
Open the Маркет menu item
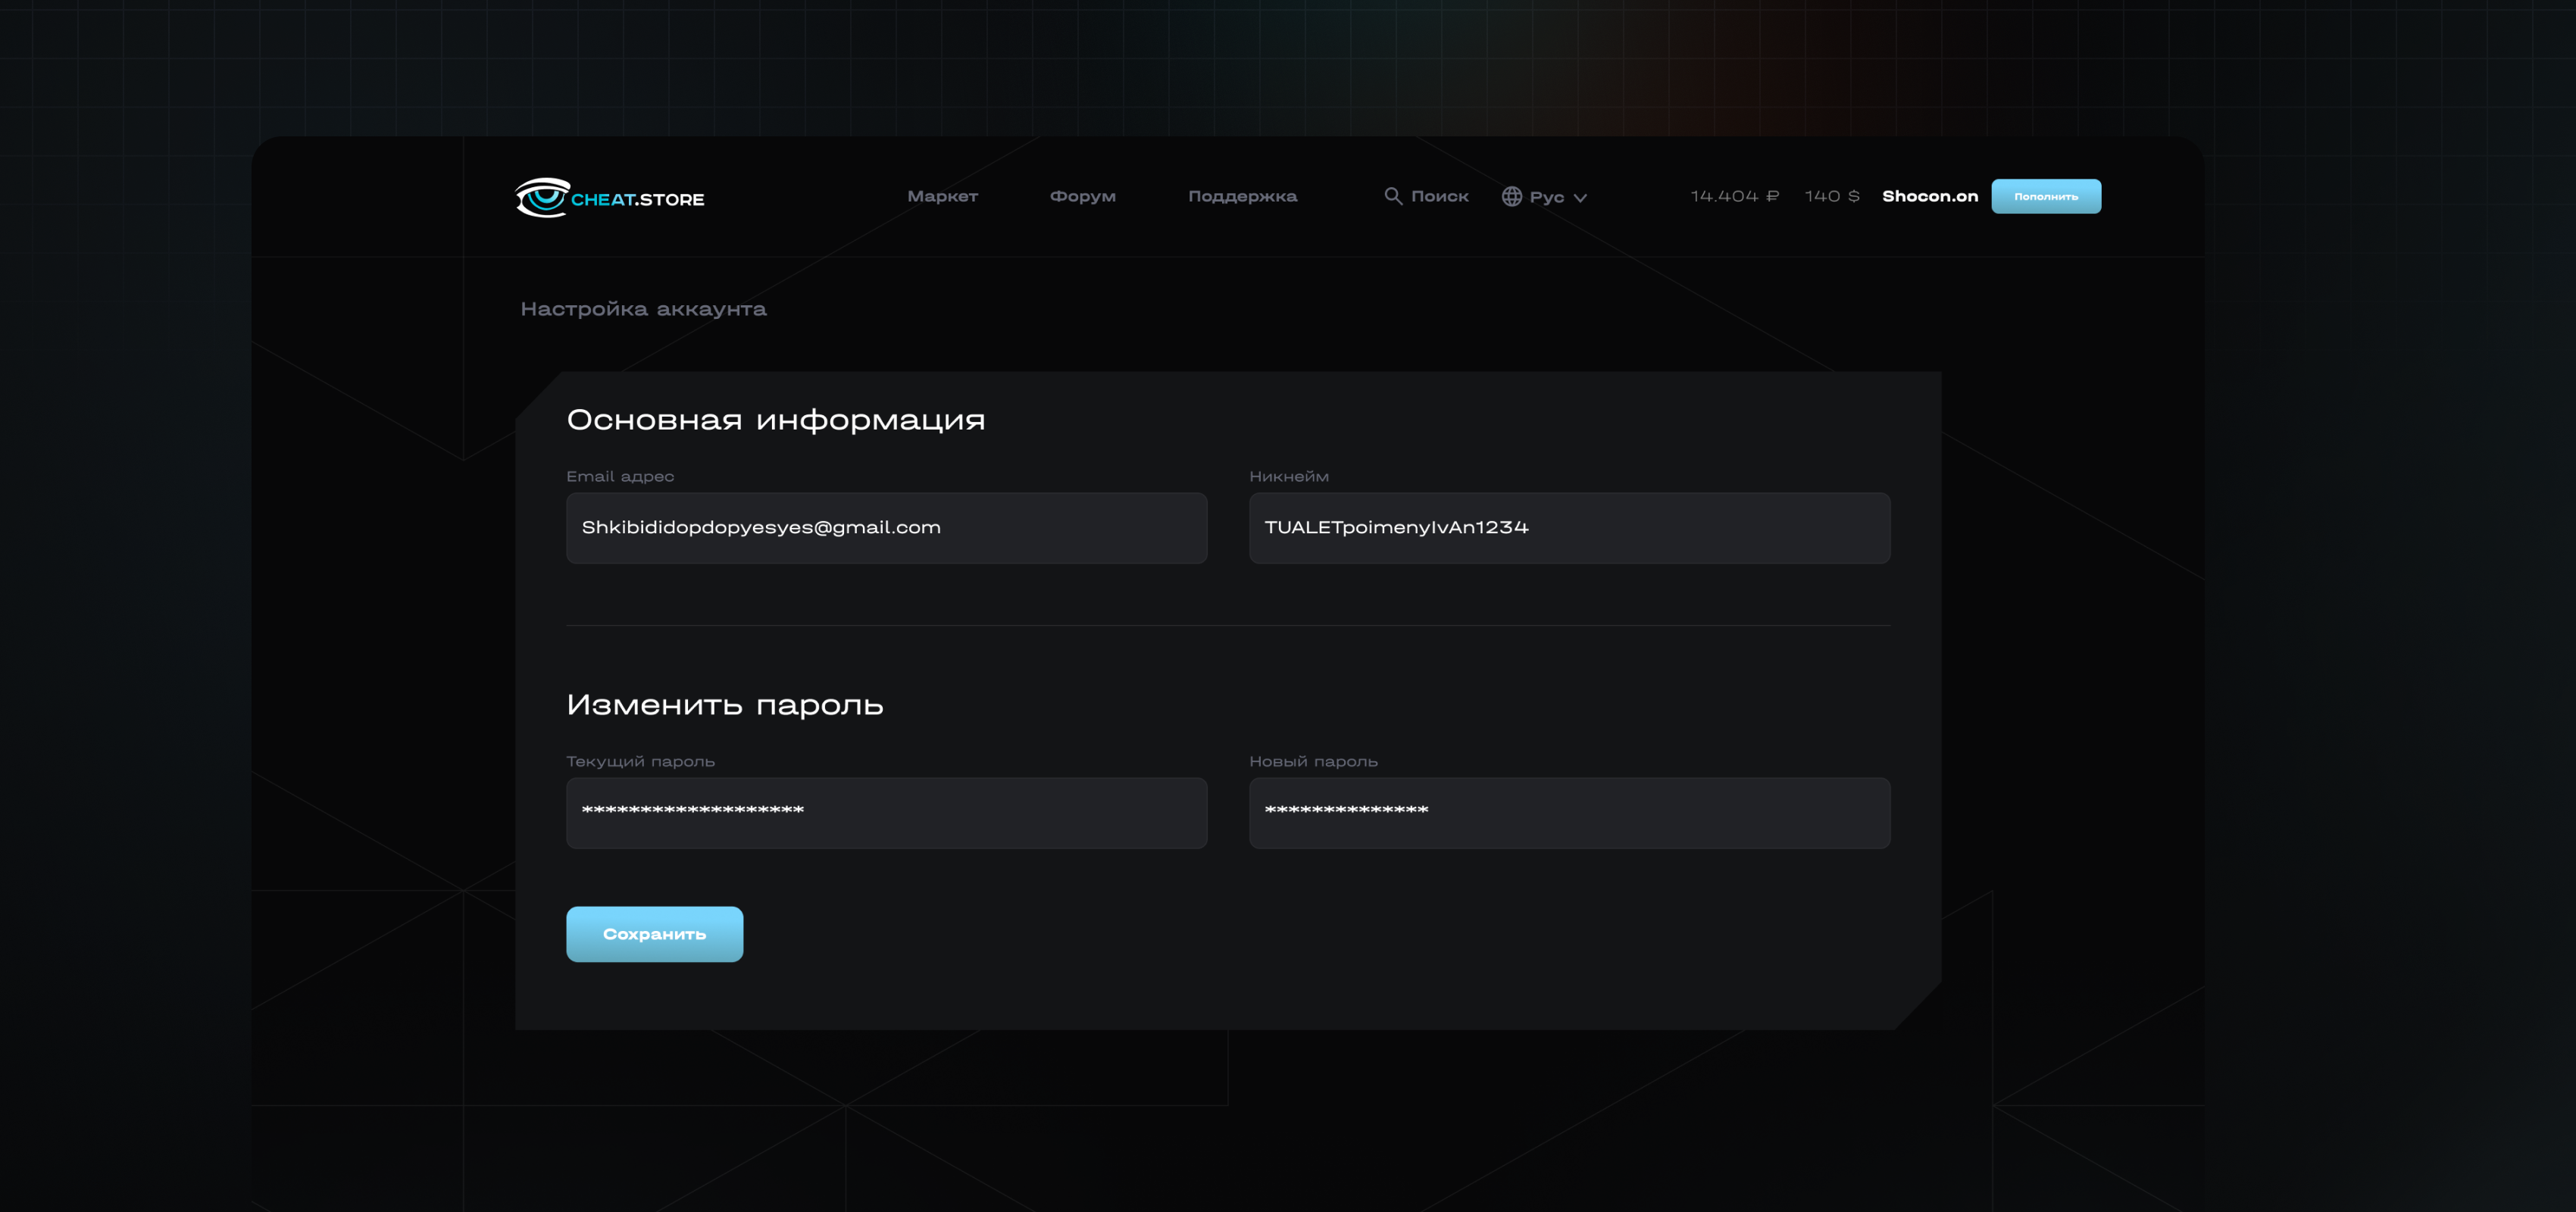pyautogui.click(x=942, y=196)
